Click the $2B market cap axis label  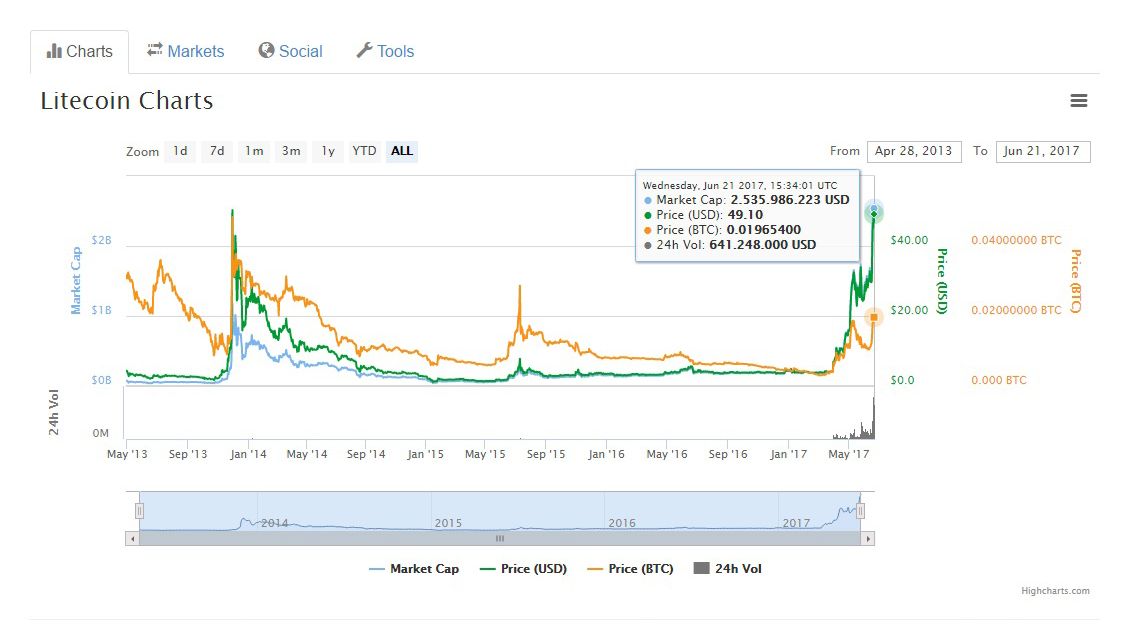(x=101, y=240)
